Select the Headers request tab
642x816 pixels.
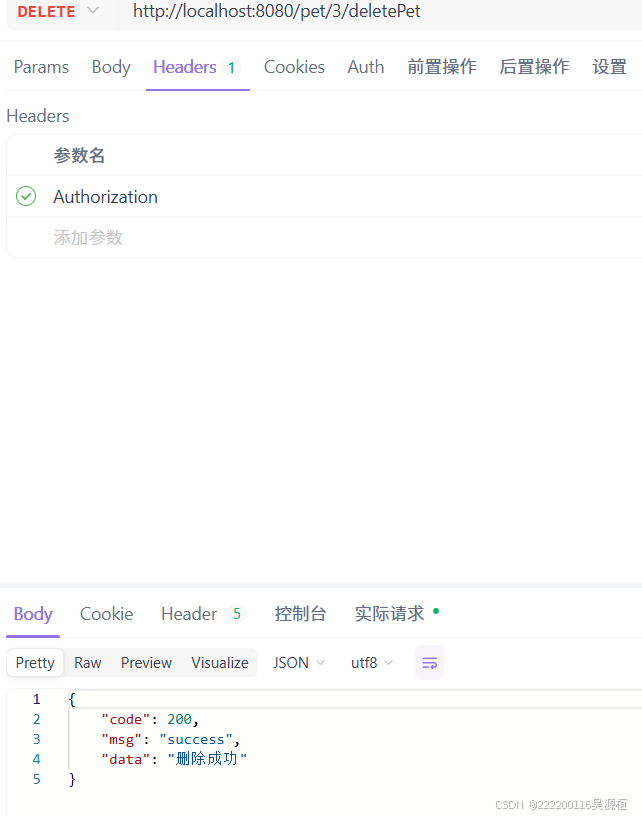197,67
